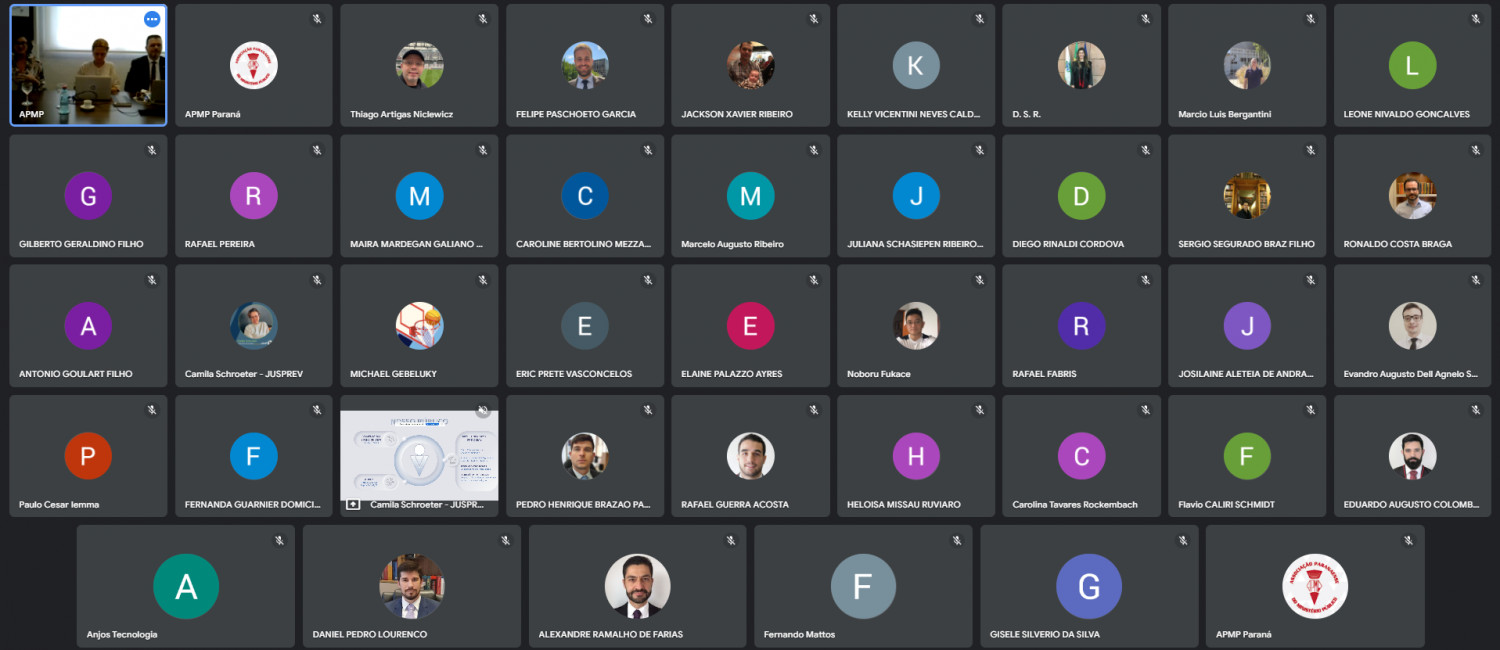Click muted mic icon on LEONE NIVALDO GONCALVES tile
1500x650 pixels.
(1475, 19)
